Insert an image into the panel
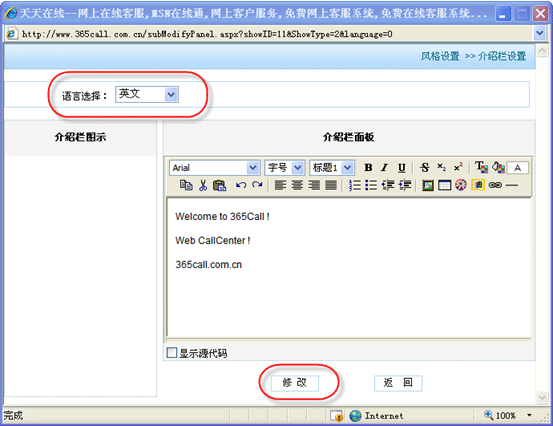Screen dimensions: 553x426 pos(428,185)
